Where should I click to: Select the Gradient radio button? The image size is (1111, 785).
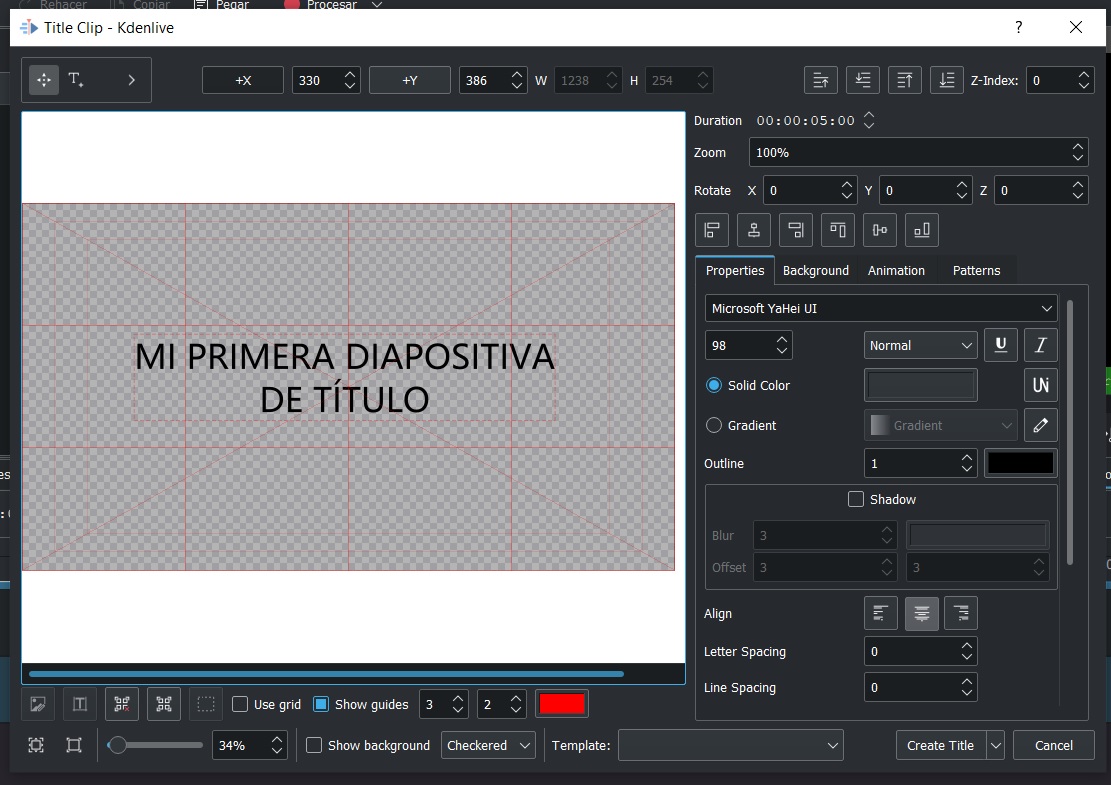(x=714, y=425)
